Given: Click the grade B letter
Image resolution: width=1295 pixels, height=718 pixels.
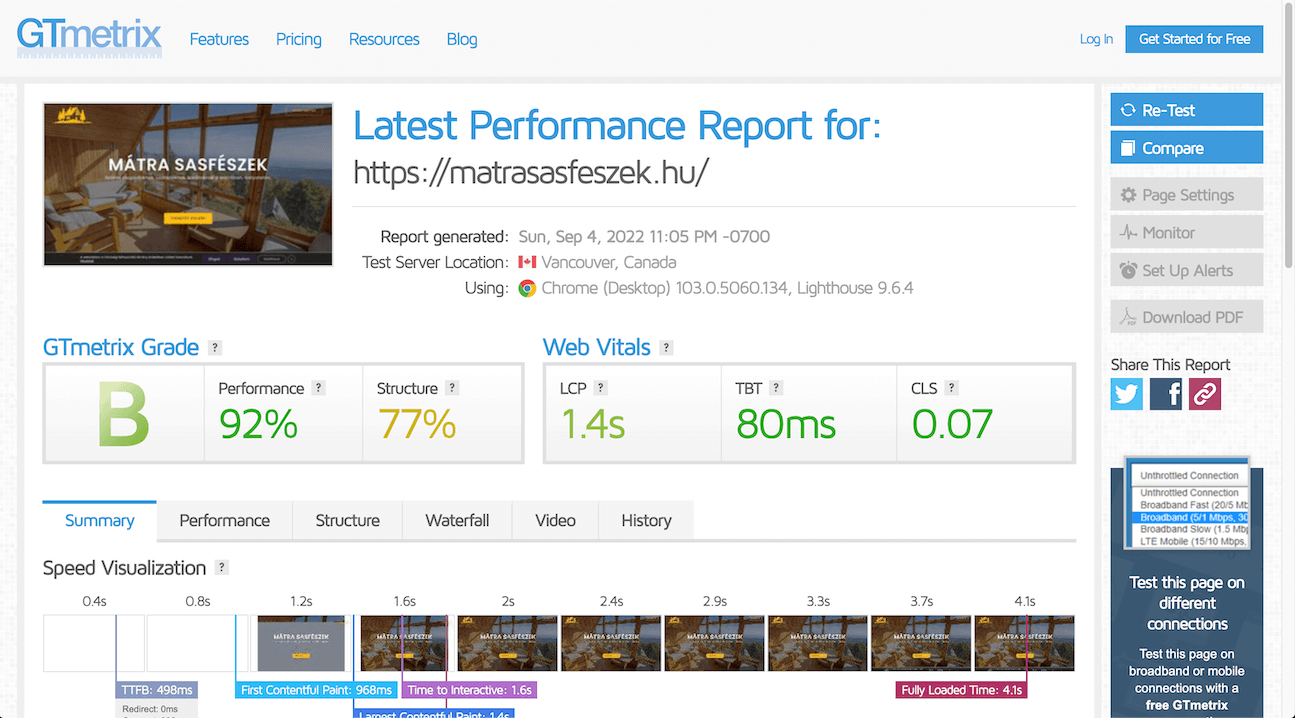Looking at the screenshot, I should point(123,414).
